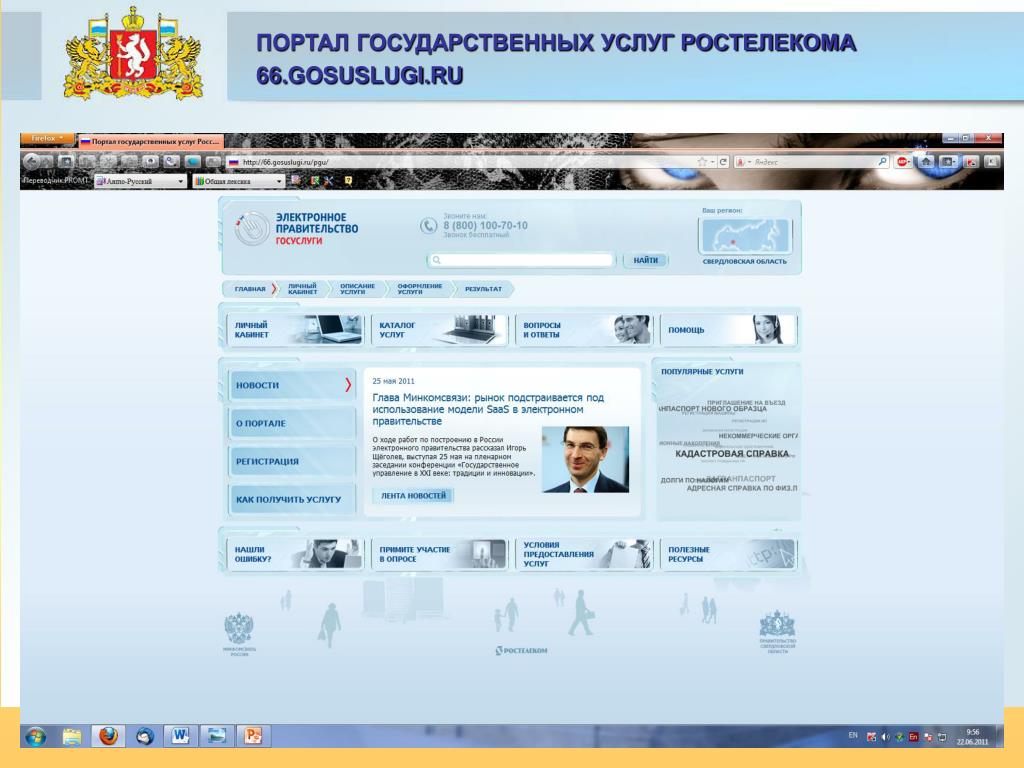1024x768 pixels.
Task: Select the ЛИЧНЫЙ КАБИНЕТ breadcrumb step
Action: (302, 289)
